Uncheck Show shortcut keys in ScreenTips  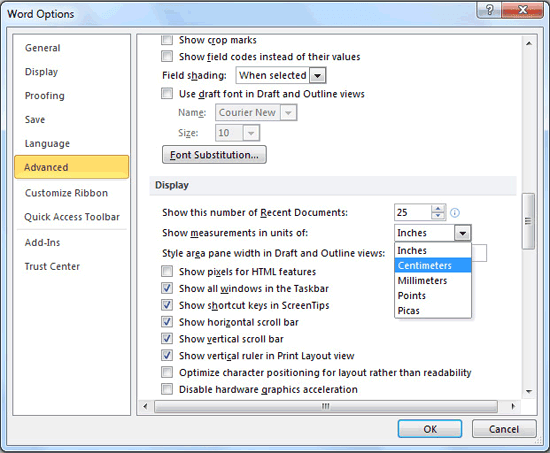pos(167,305)
